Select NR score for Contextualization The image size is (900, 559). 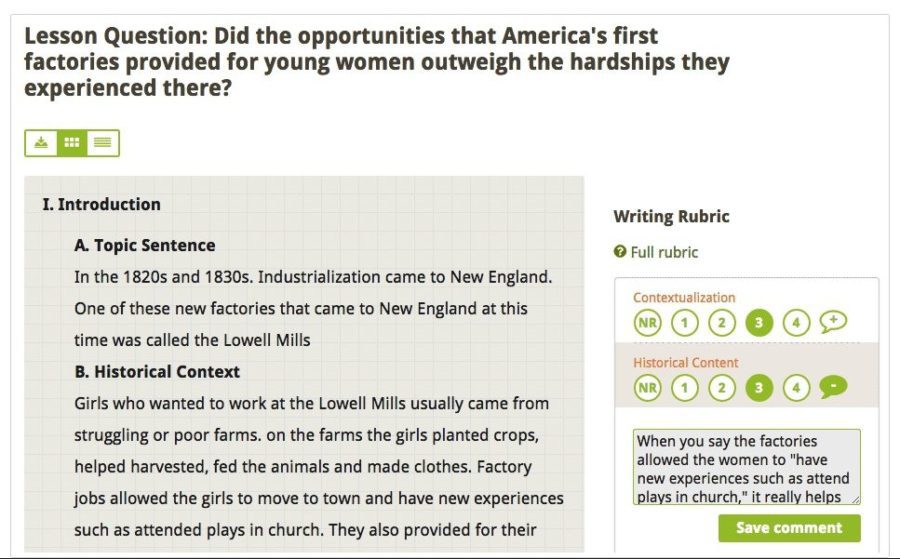pyautogui.click(x=647, y=323)
